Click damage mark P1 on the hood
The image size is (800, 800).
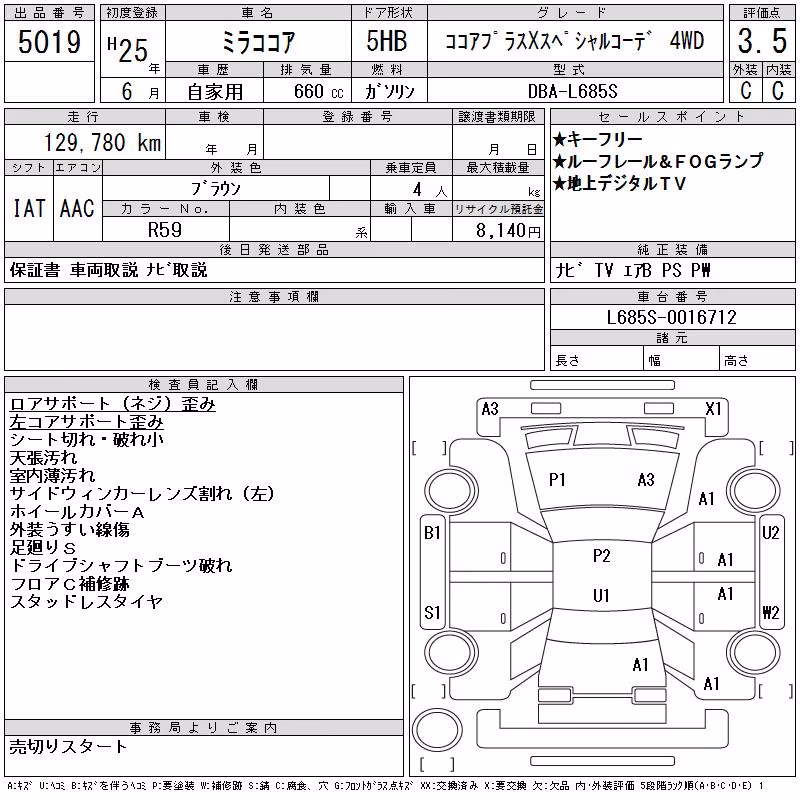557,480
